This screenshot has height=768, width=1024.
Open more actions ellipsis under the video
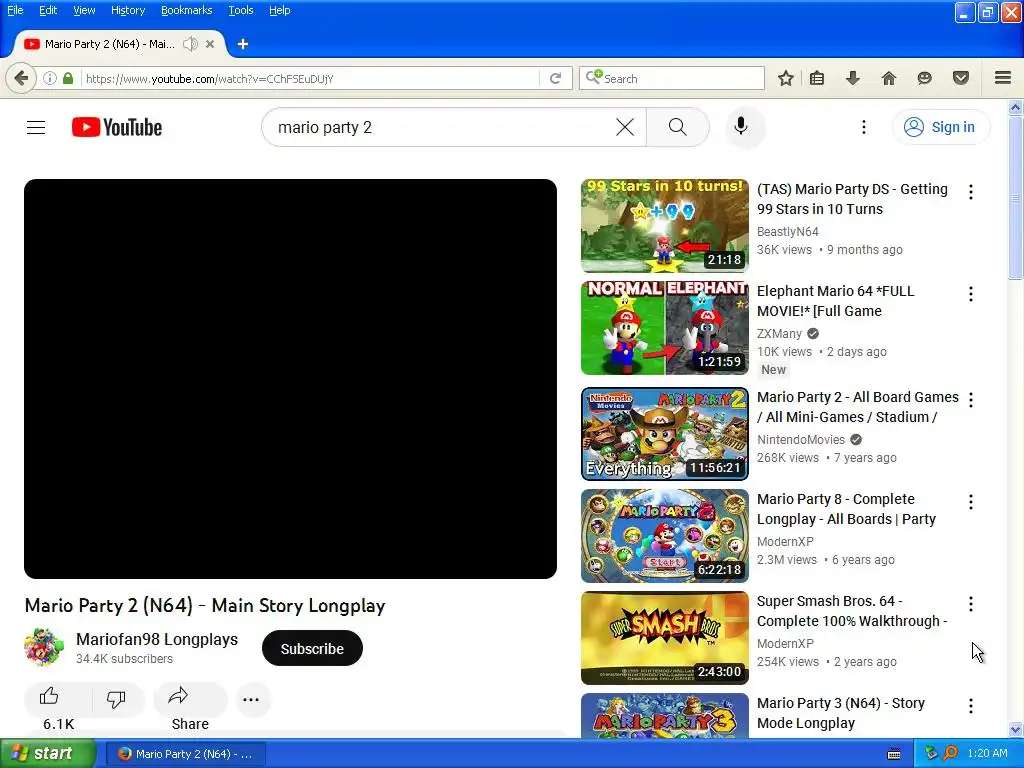251,699
